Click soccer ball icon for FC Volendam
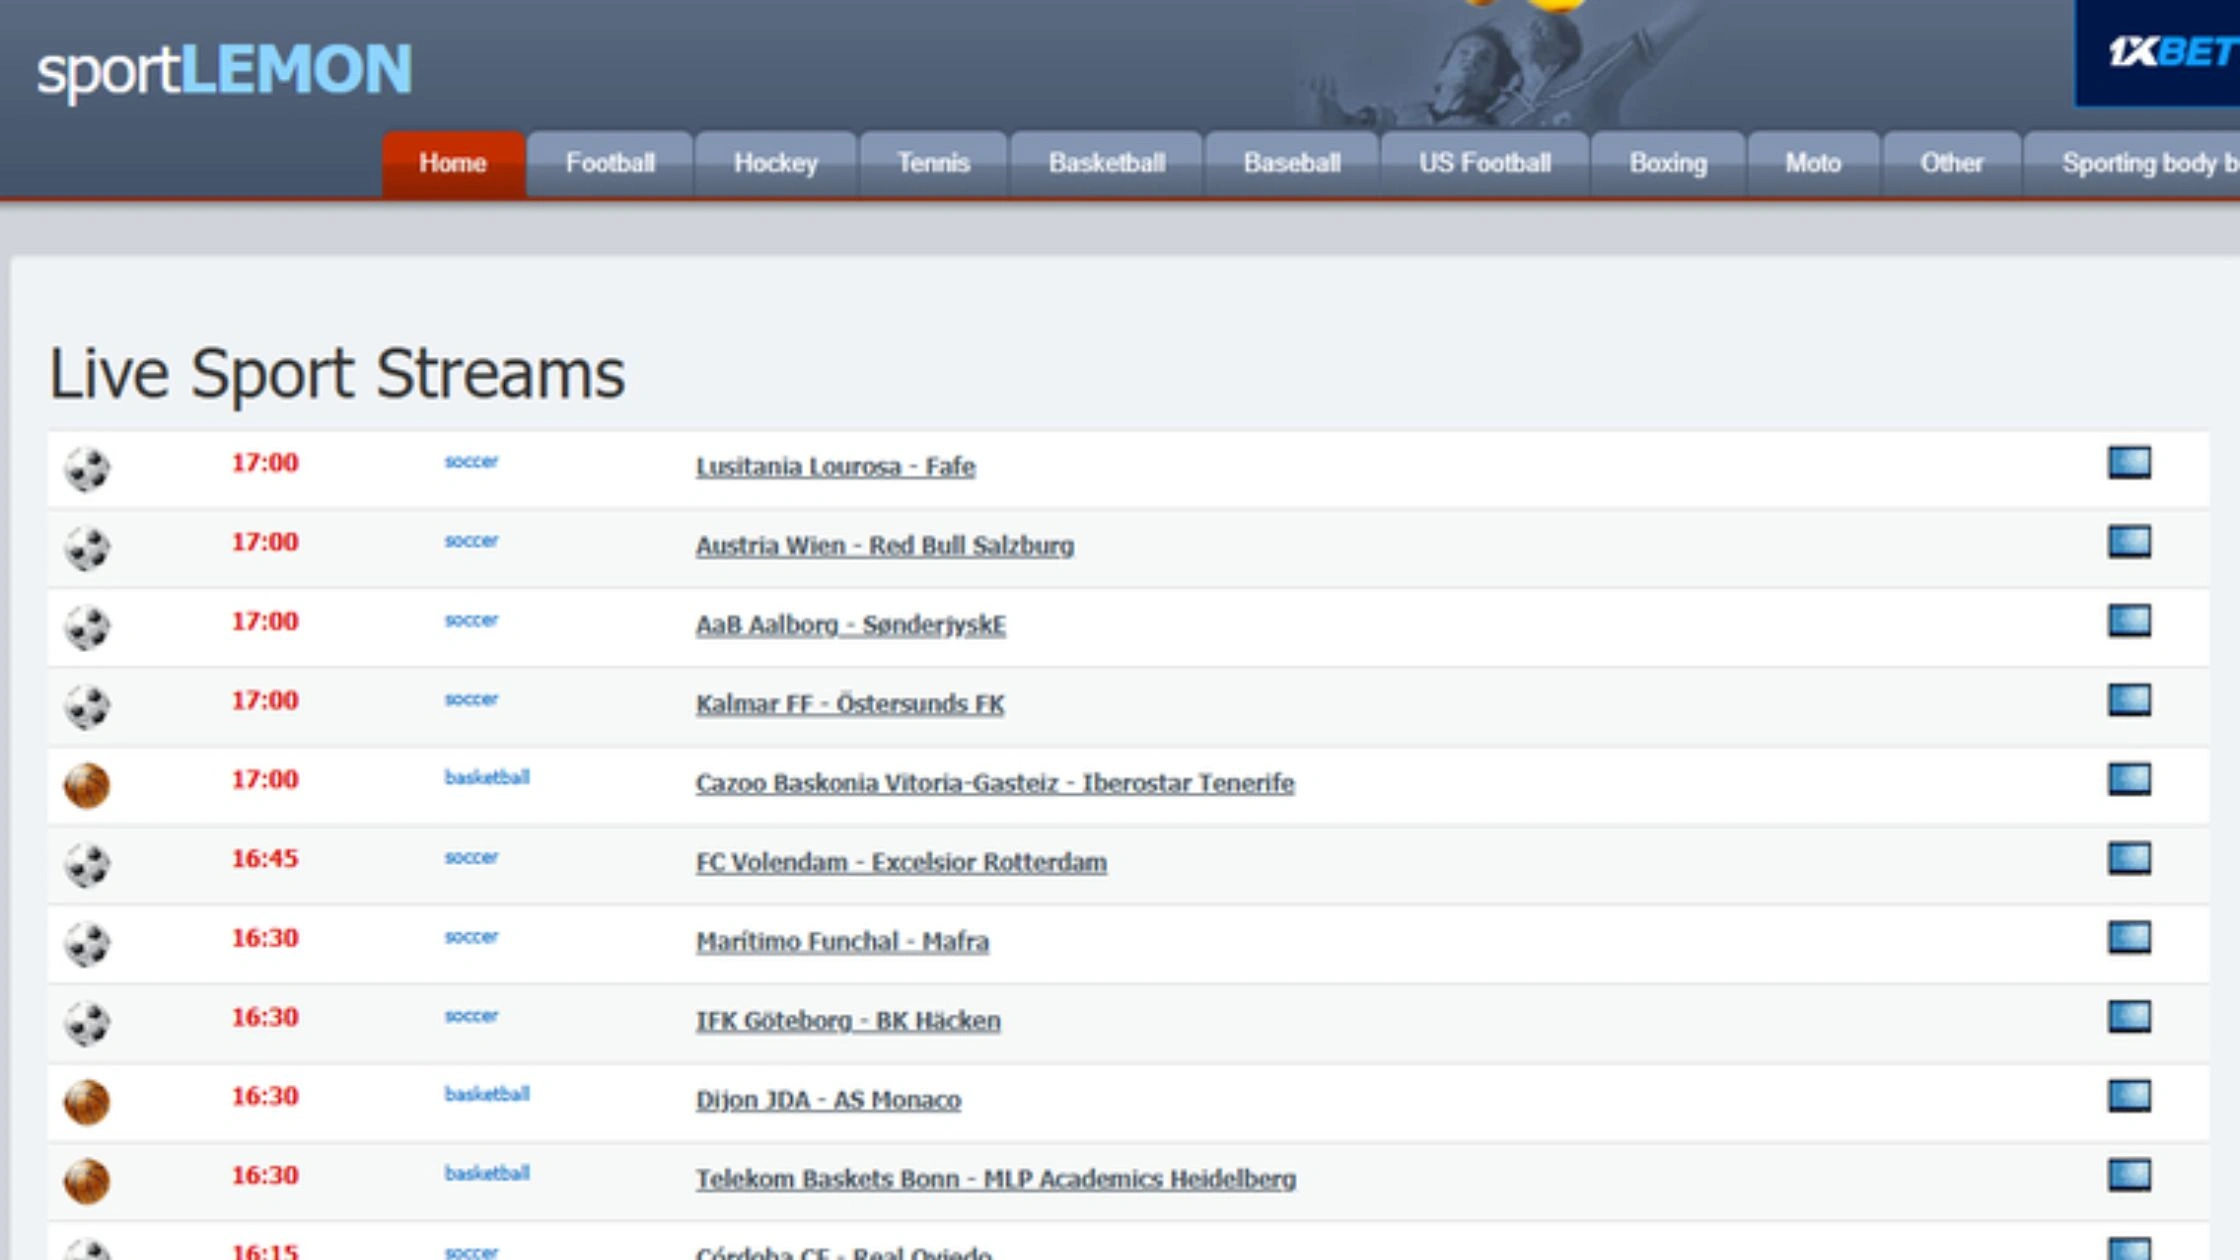Screen dimensions: 2240x1260 click(87, 865)
